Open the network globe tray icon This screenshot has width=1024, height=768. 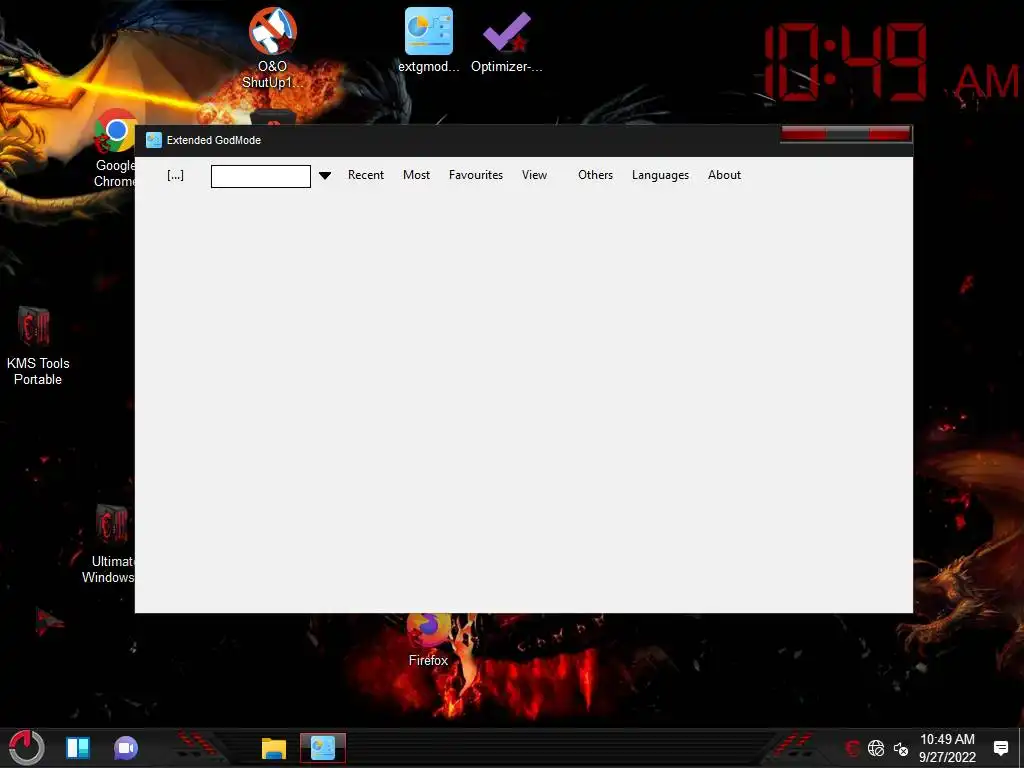876,748
